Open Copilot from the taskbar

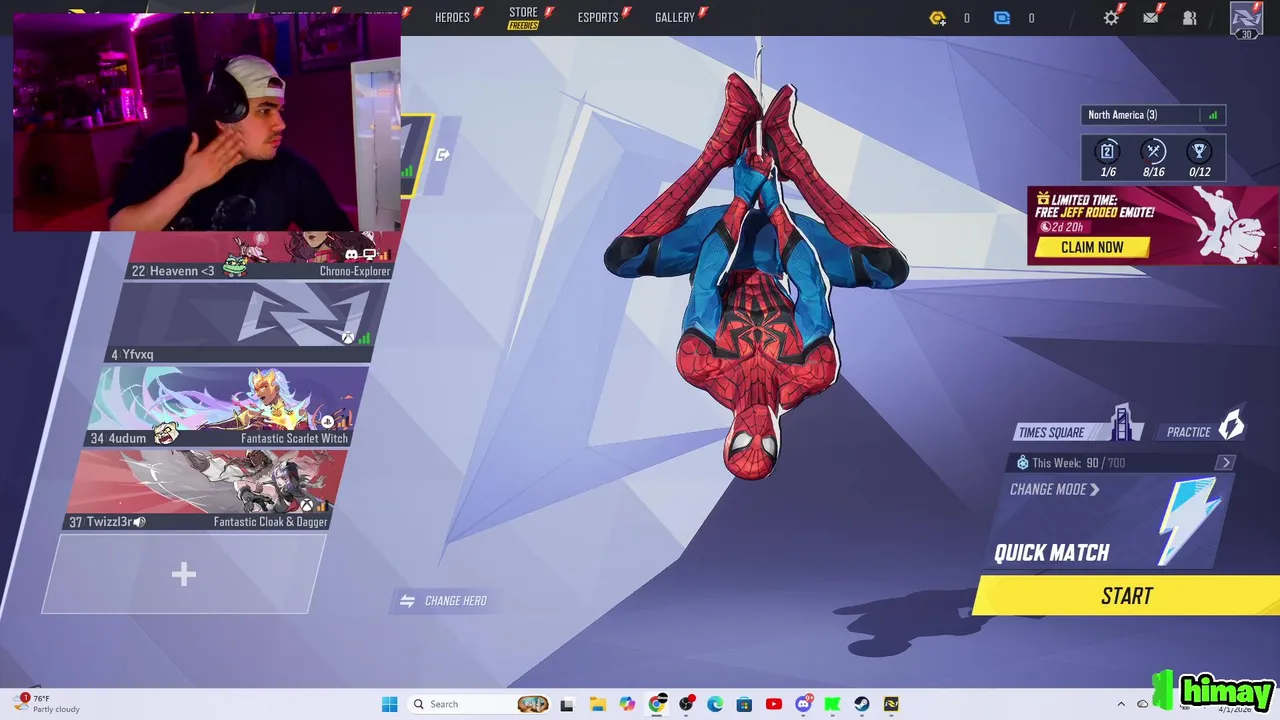coord(627,704)
